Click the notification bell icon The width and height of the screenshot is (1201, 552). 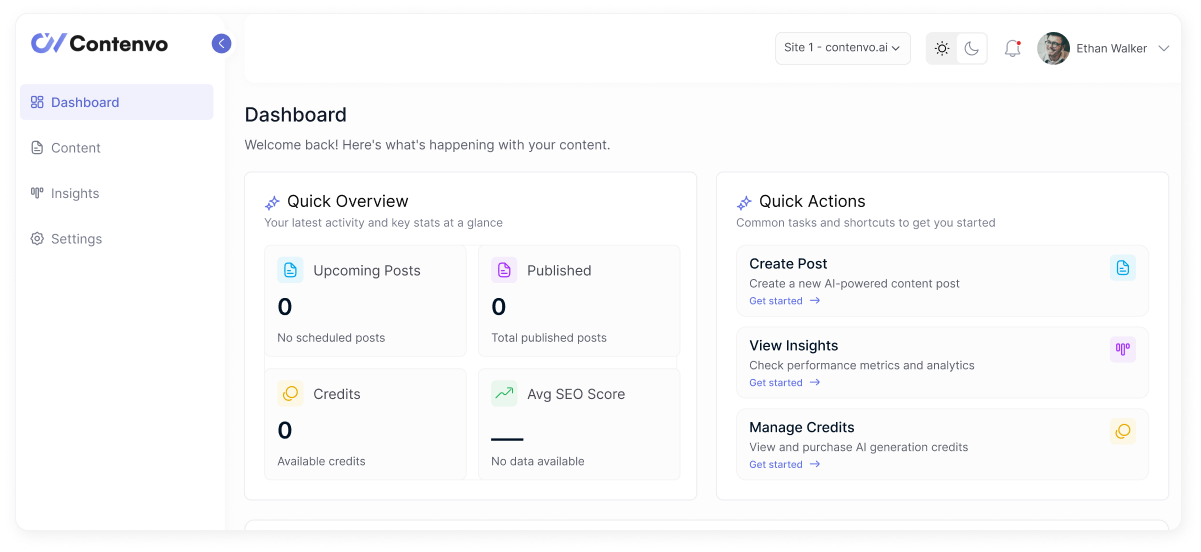point(1012,48)
